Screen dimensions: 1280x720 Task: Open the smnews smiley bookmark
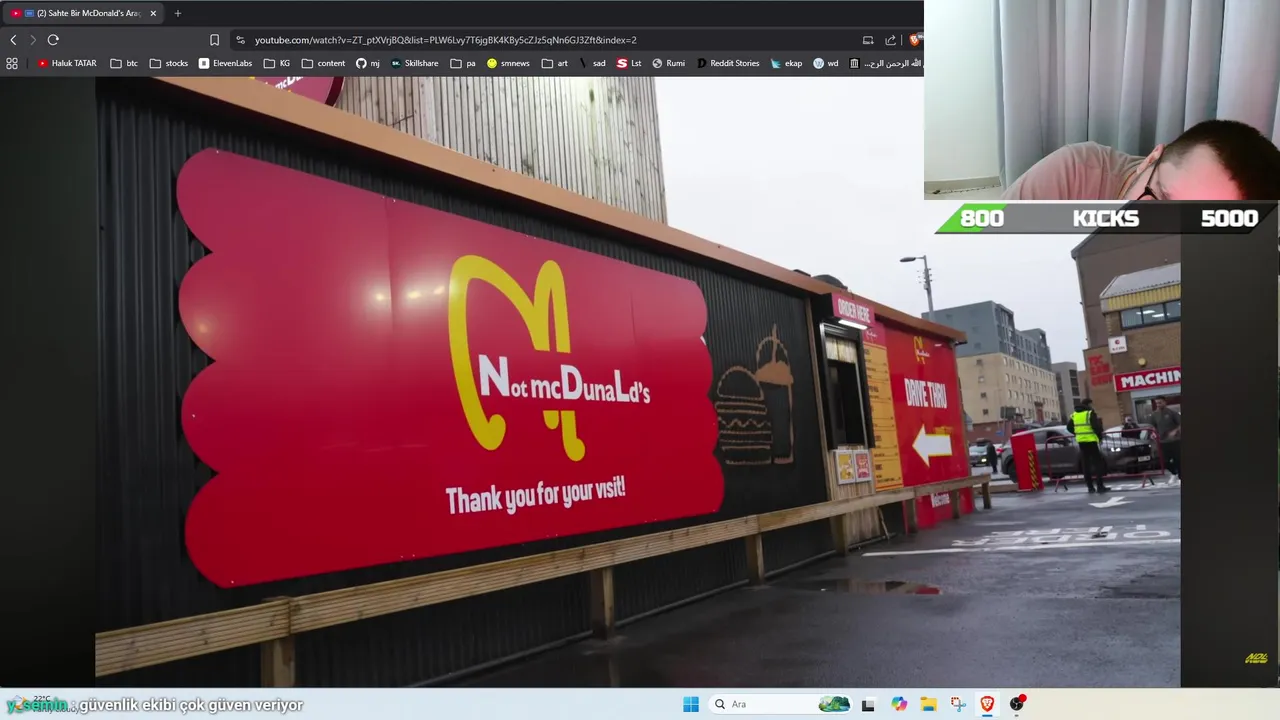[508, 63]
